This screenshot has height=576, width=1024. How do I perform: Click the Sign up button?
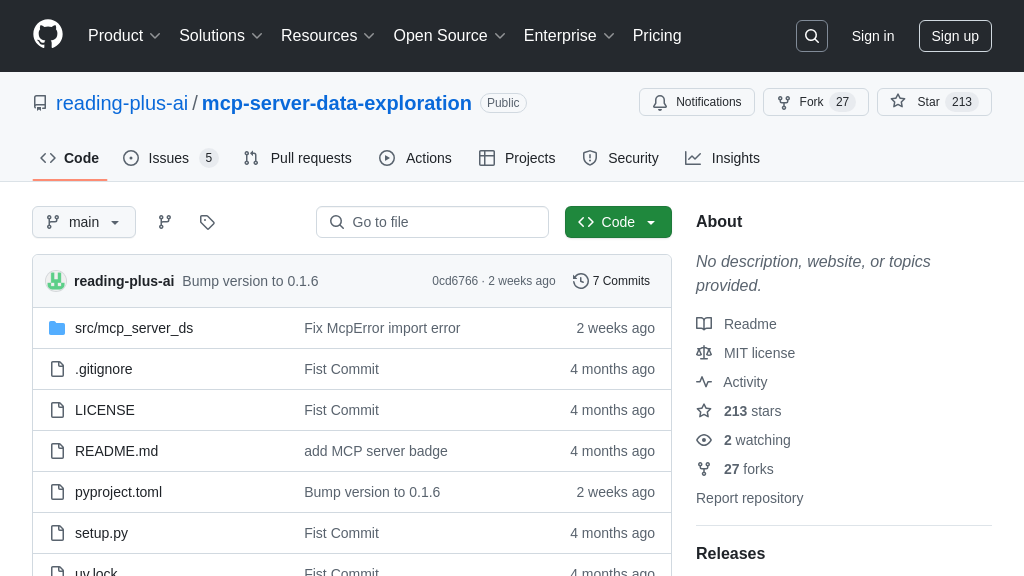(955, 36)
